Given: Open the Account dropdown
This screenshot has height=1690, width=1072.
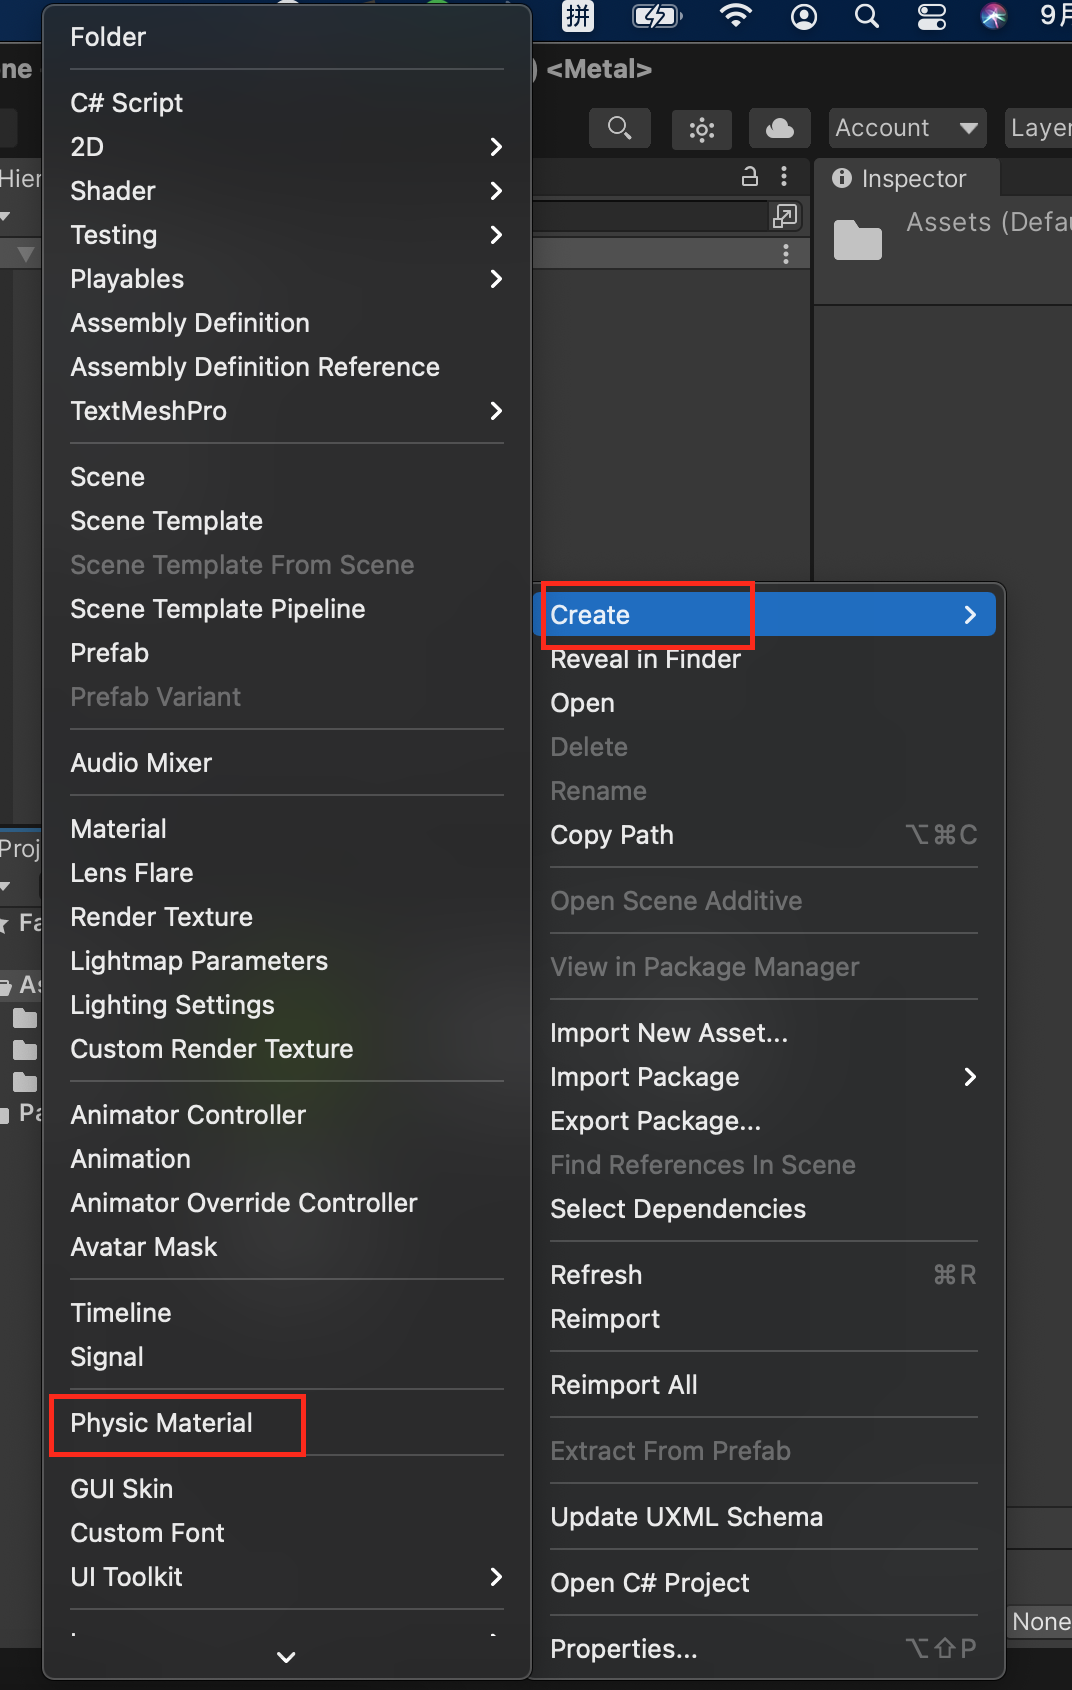Looking at the screenshot, I should coord(906,128).
